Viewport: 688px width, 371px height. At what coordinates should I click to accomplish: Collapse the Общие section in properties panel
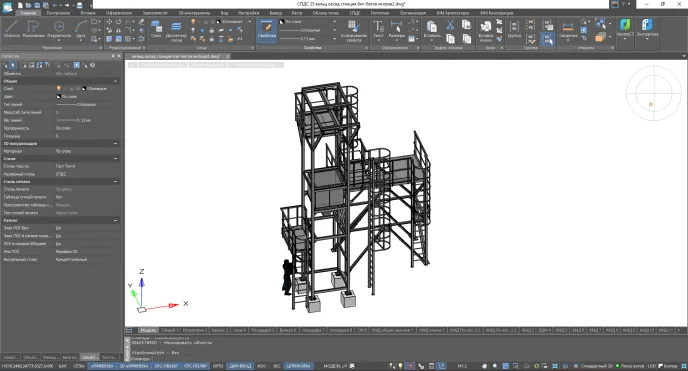[115, 81]
